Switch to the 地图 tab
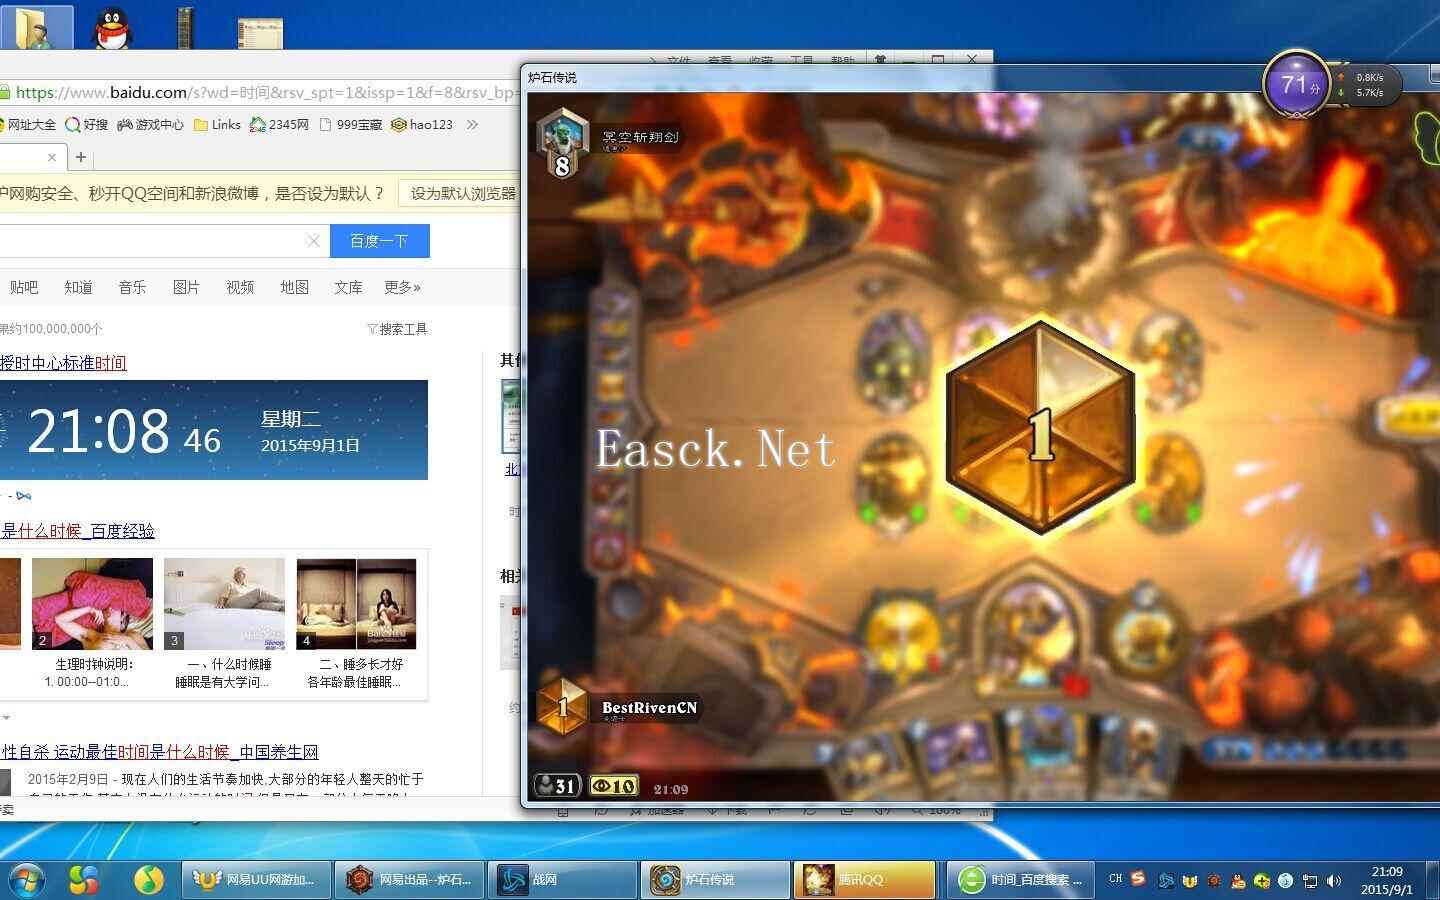The height and width of the screenshot is (900, 1440). point(294,288)
